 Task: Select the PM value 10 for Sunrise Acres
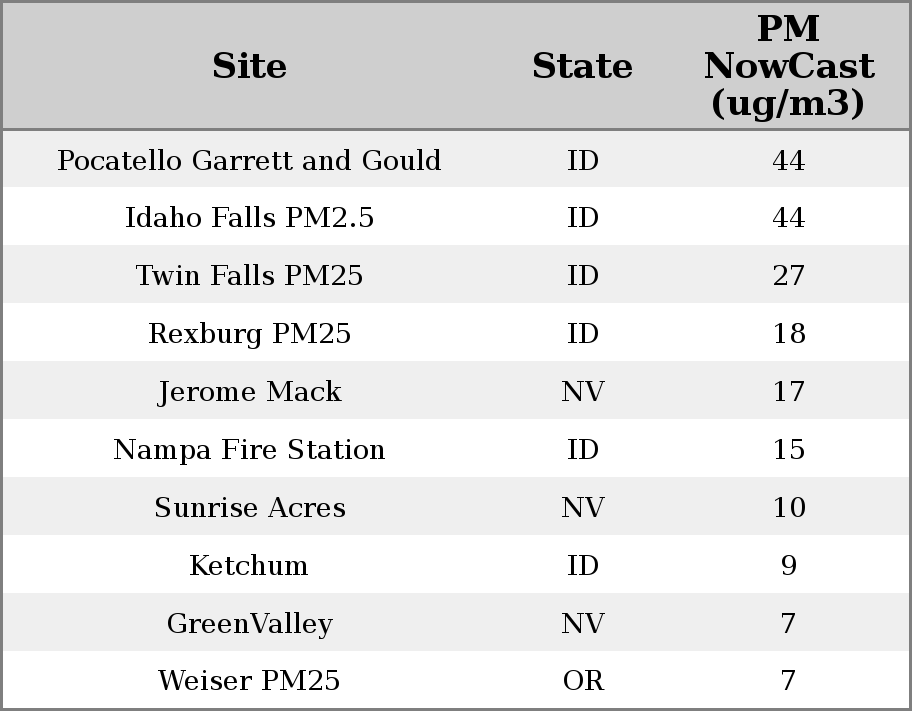[x=788, y=508]
